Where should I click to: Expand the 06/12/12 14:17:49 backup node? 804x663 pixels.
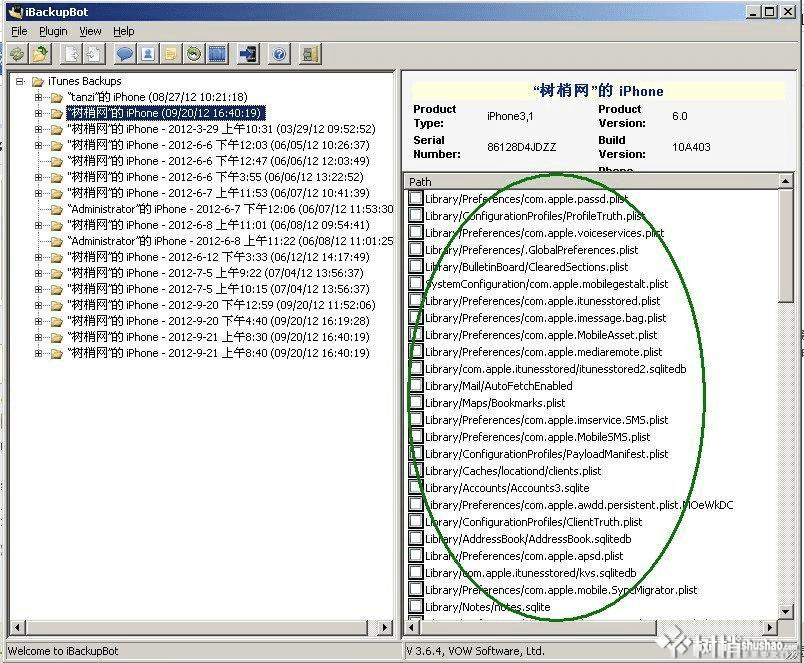38,257
